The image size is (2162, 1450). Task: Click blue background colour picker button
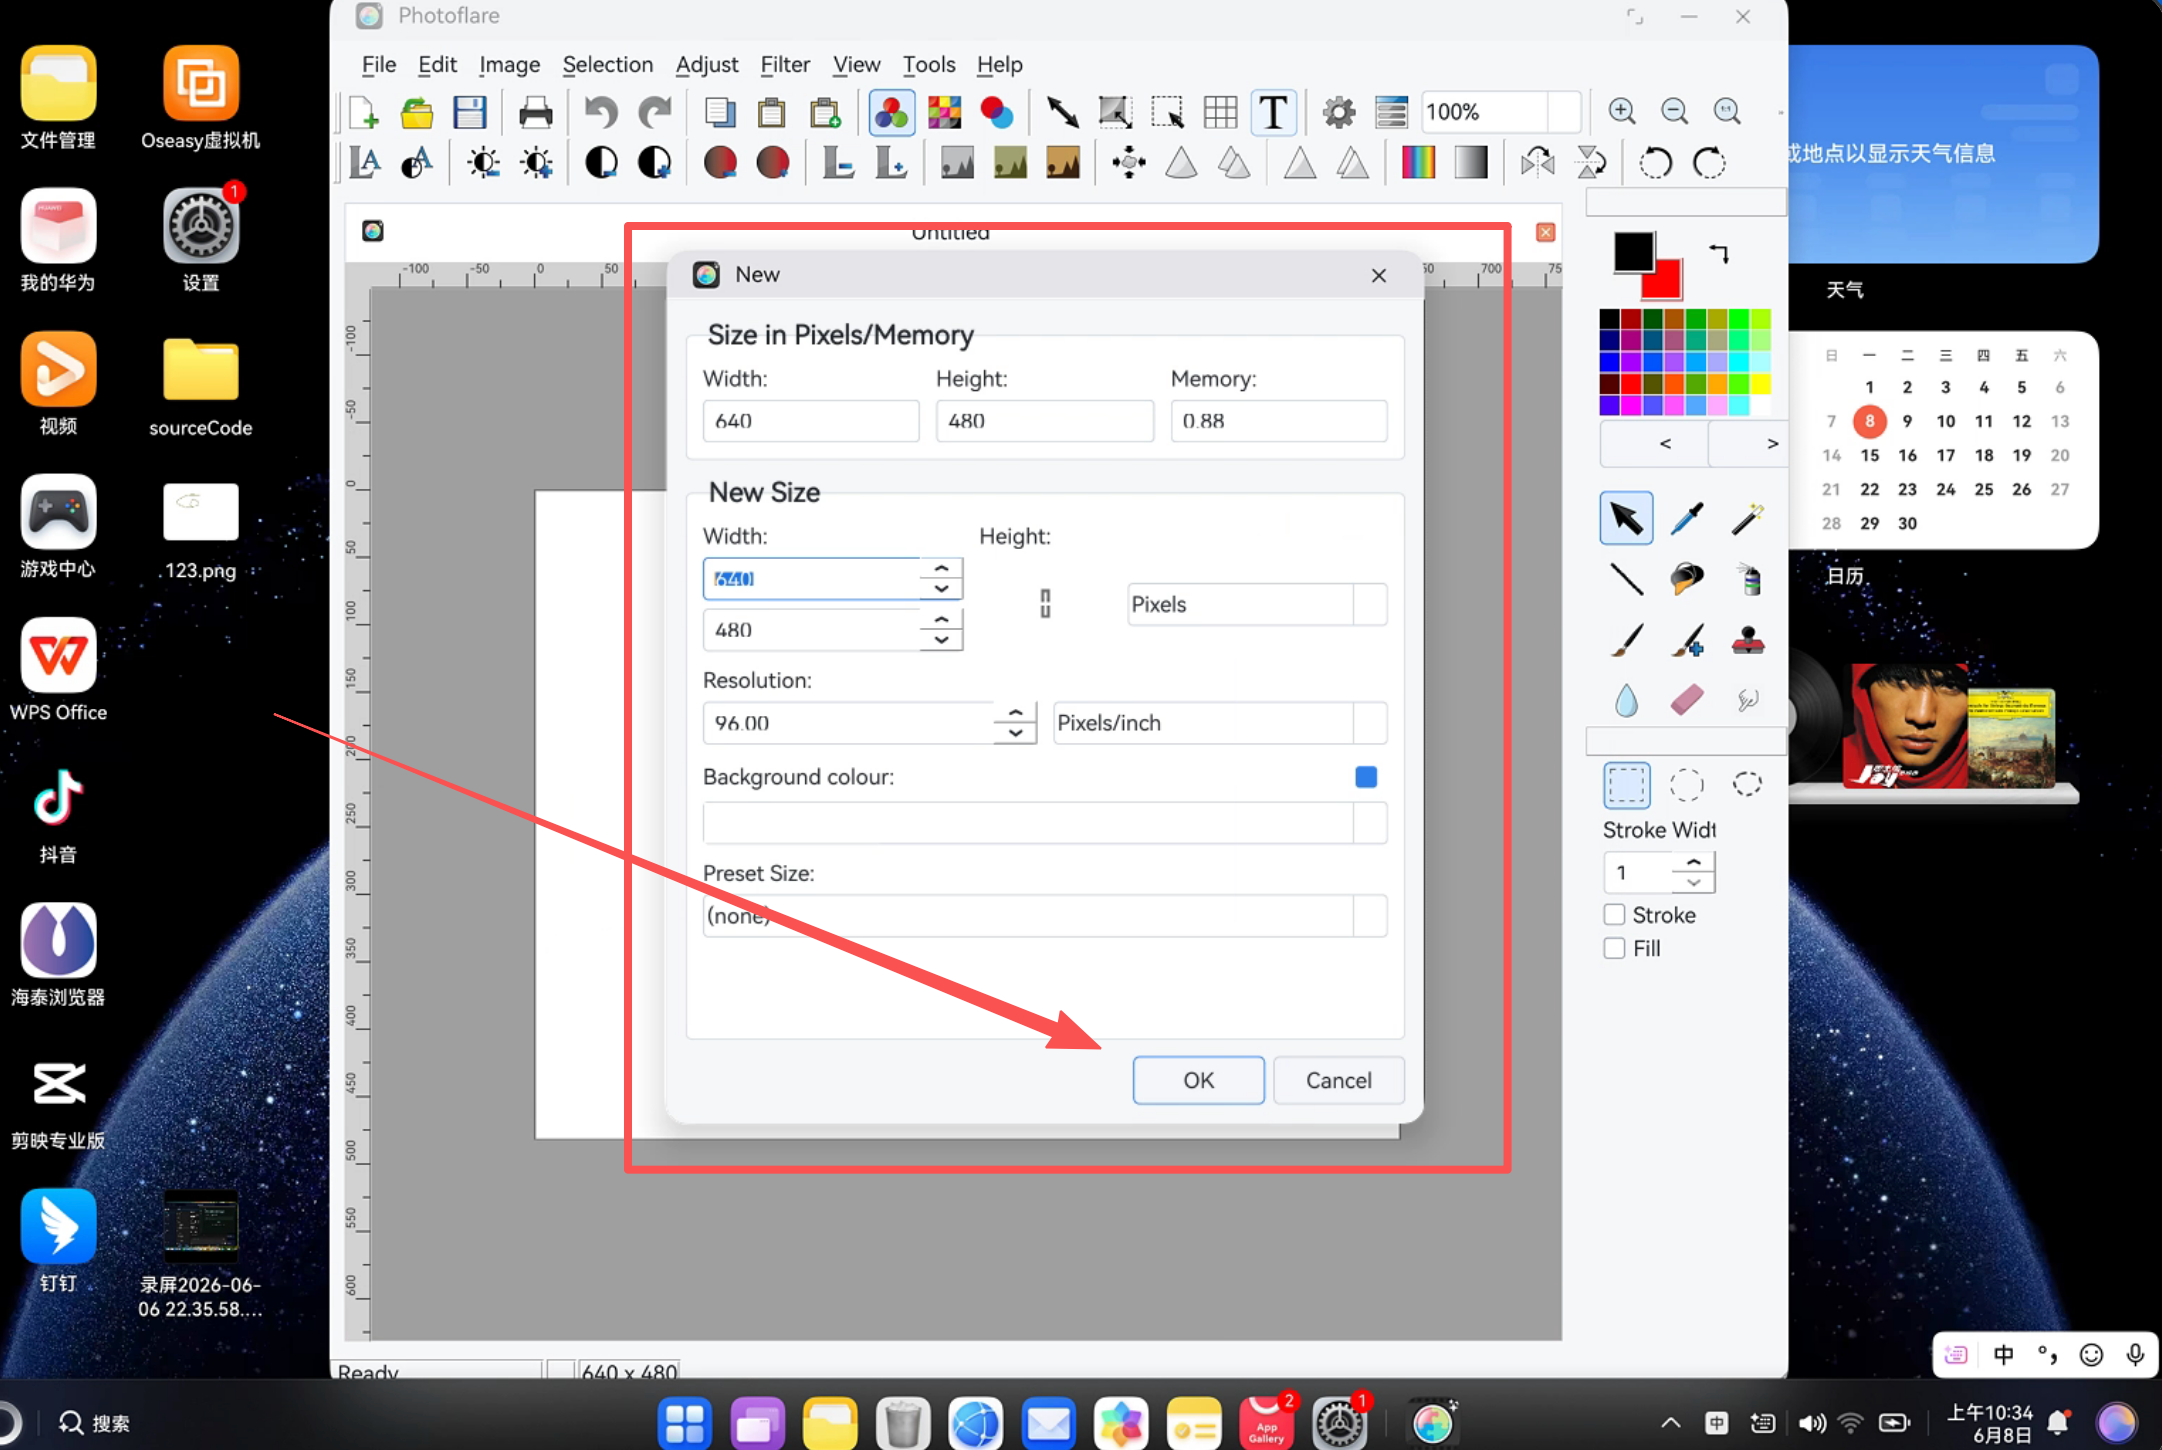(x=1366, y=777)
